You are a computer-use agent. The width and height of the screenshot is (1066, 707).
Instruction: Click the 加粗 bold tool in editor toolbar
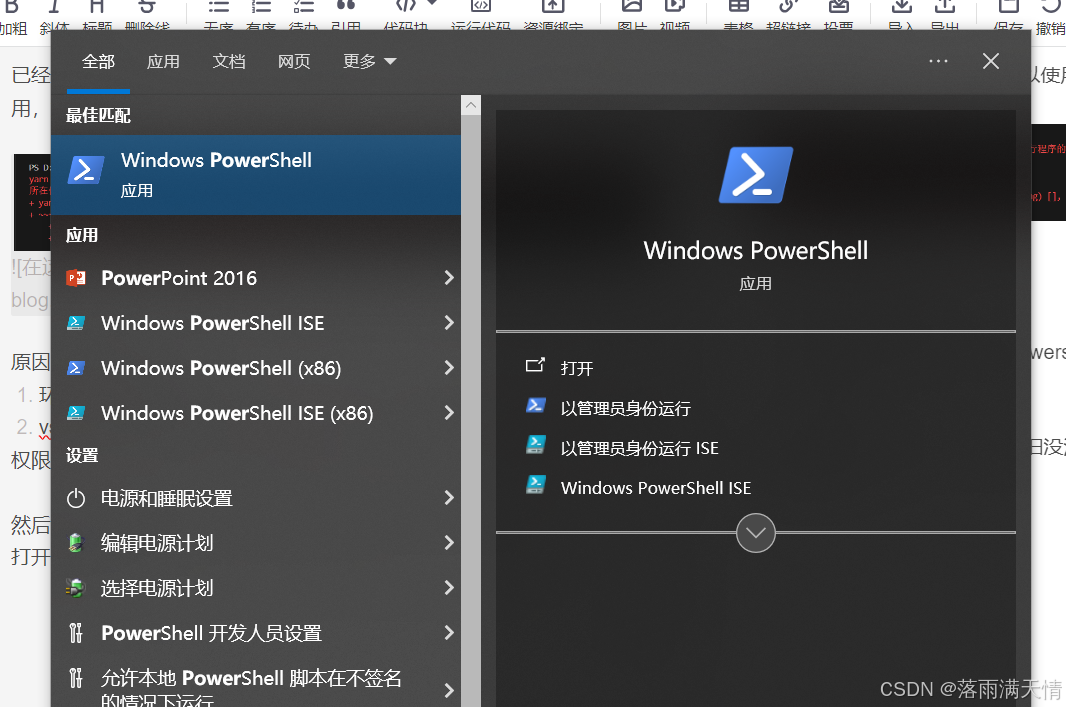click(12, 18)
